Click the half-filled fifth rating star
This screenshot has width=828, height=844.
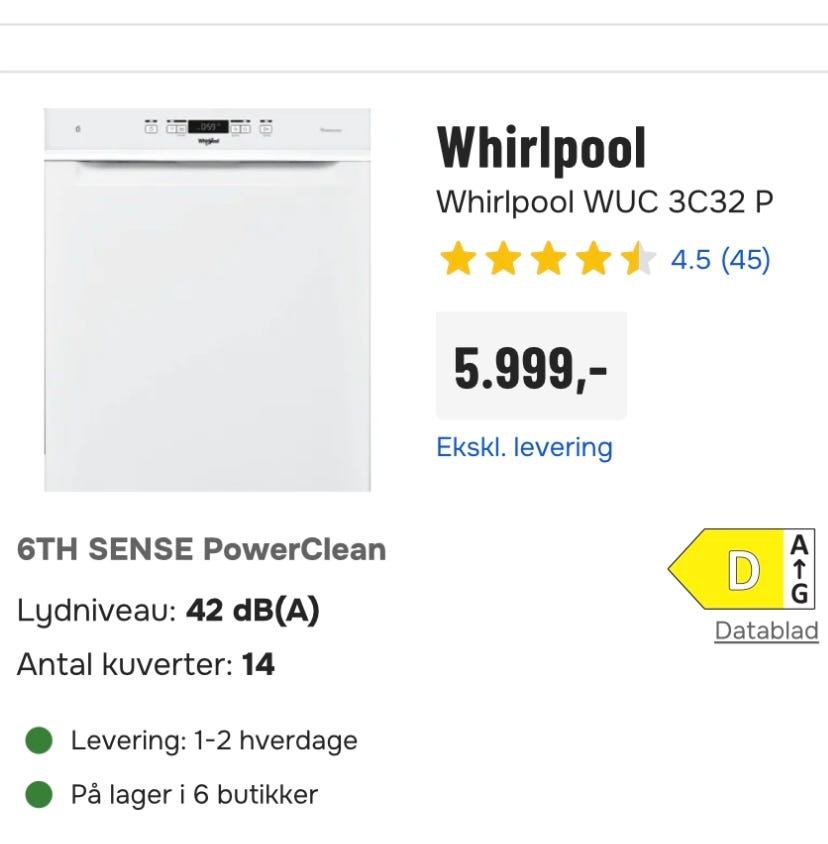pyautogui.click(x=637, y=260)
